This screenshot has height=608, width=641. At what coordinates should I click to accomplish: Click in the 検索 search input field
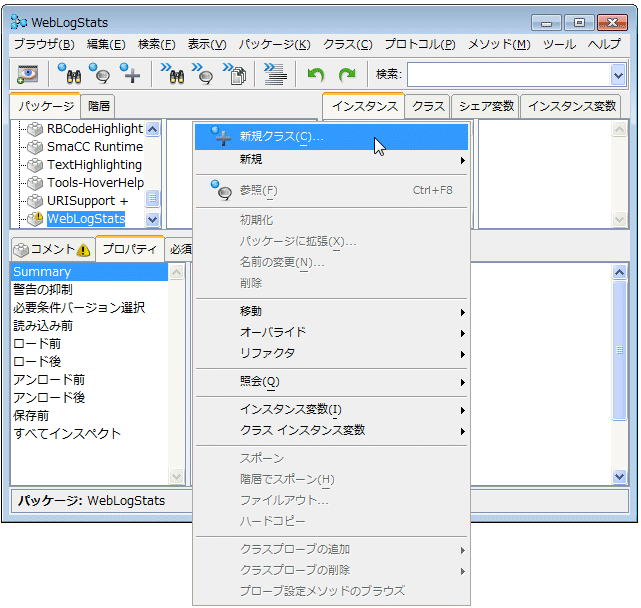tap(506, 74)
